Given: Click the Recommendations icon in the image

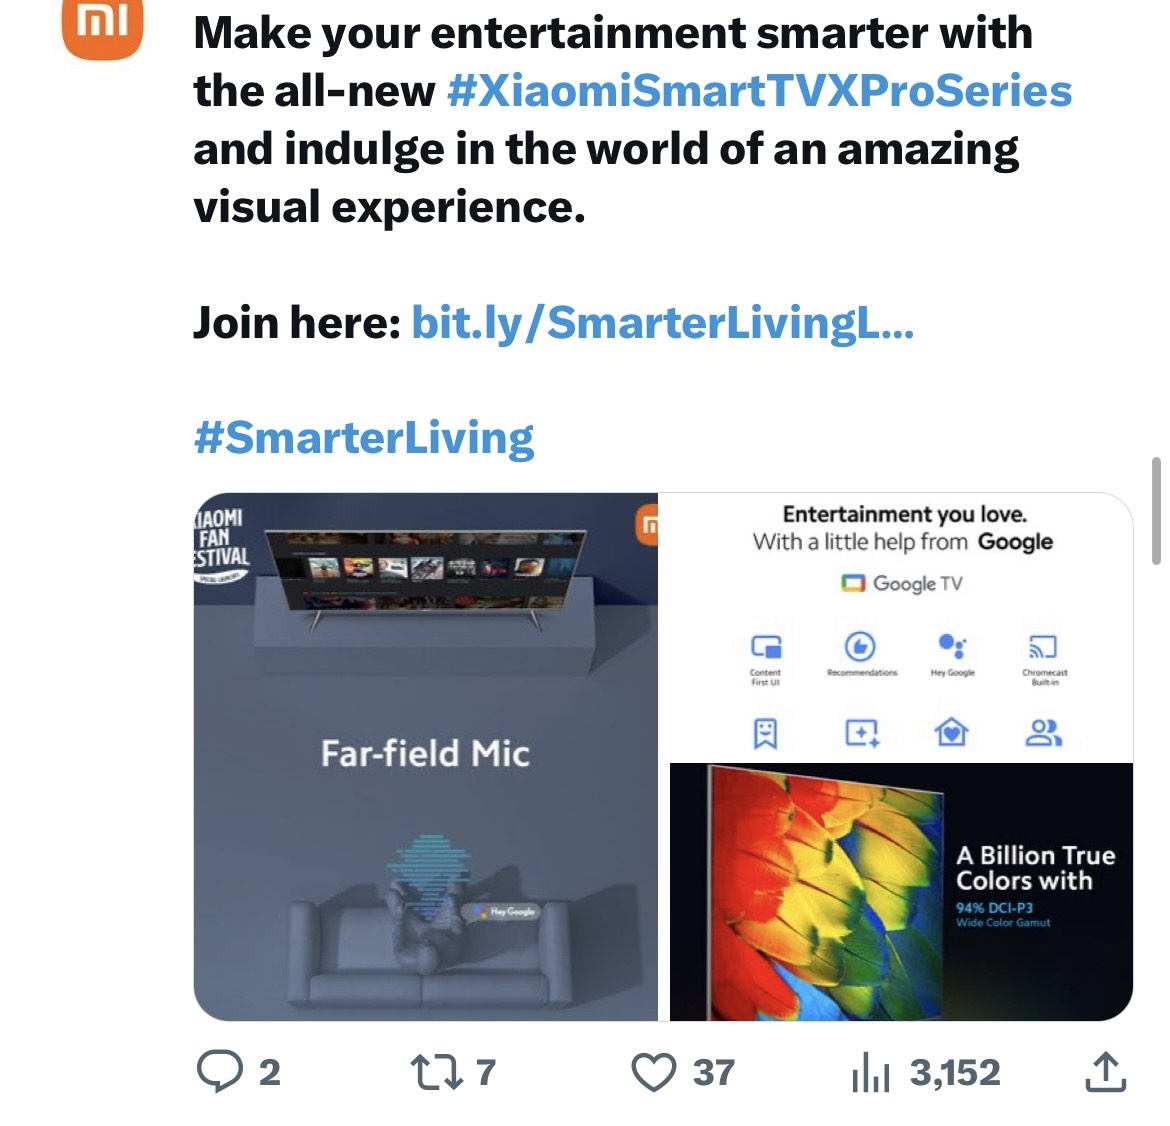Looking at the screenshot, I should click(861, 647).
